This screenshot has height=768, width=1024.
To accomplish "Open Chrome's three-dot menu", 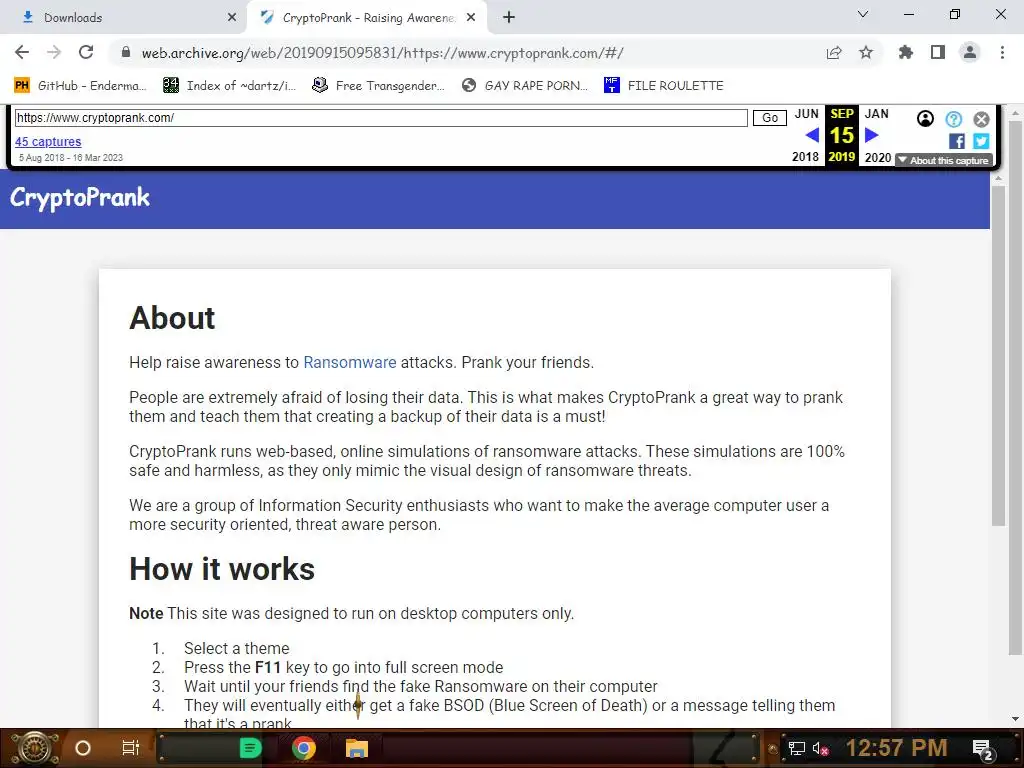I will coord(1002,52).
